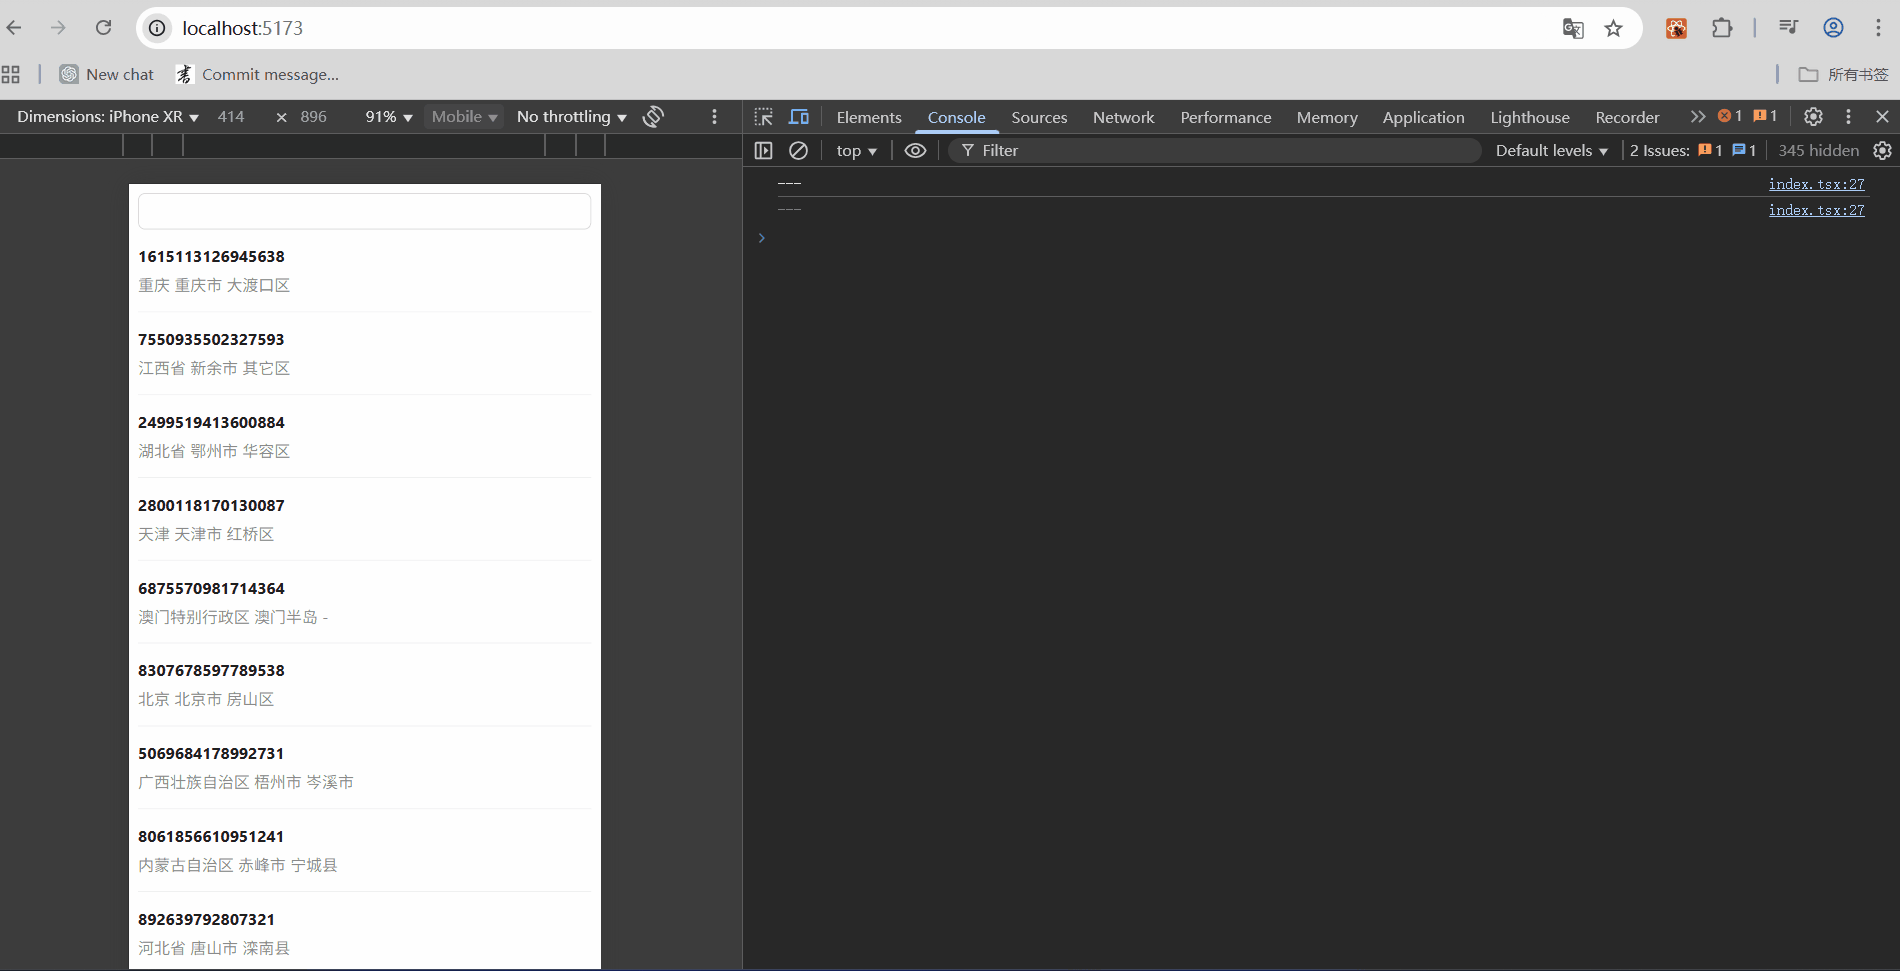Image resolution: width=1900 pixels, height=971 pixels.
Task: Open the Chrome three-dot menu
Action: (x=1878, y=28)
